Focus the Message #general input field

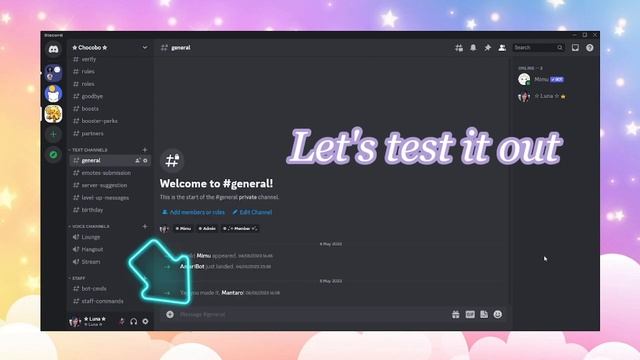[314, 314]
